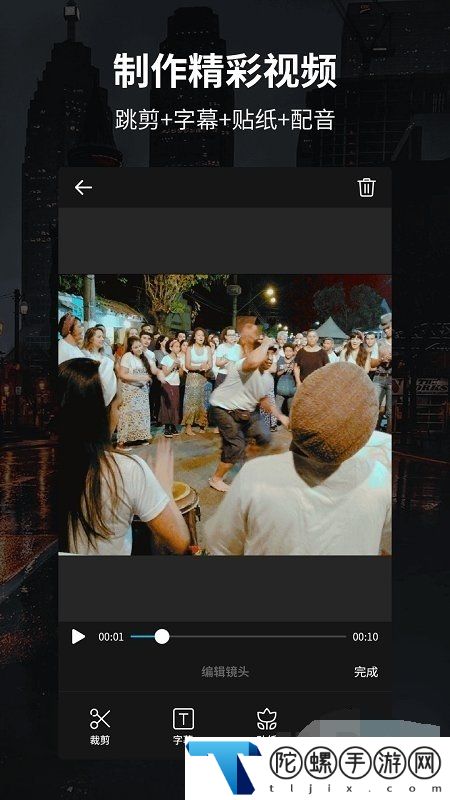The image size is (450, 800).
Task: Tap 完成 to finish editing
Action: pos(366,671)
